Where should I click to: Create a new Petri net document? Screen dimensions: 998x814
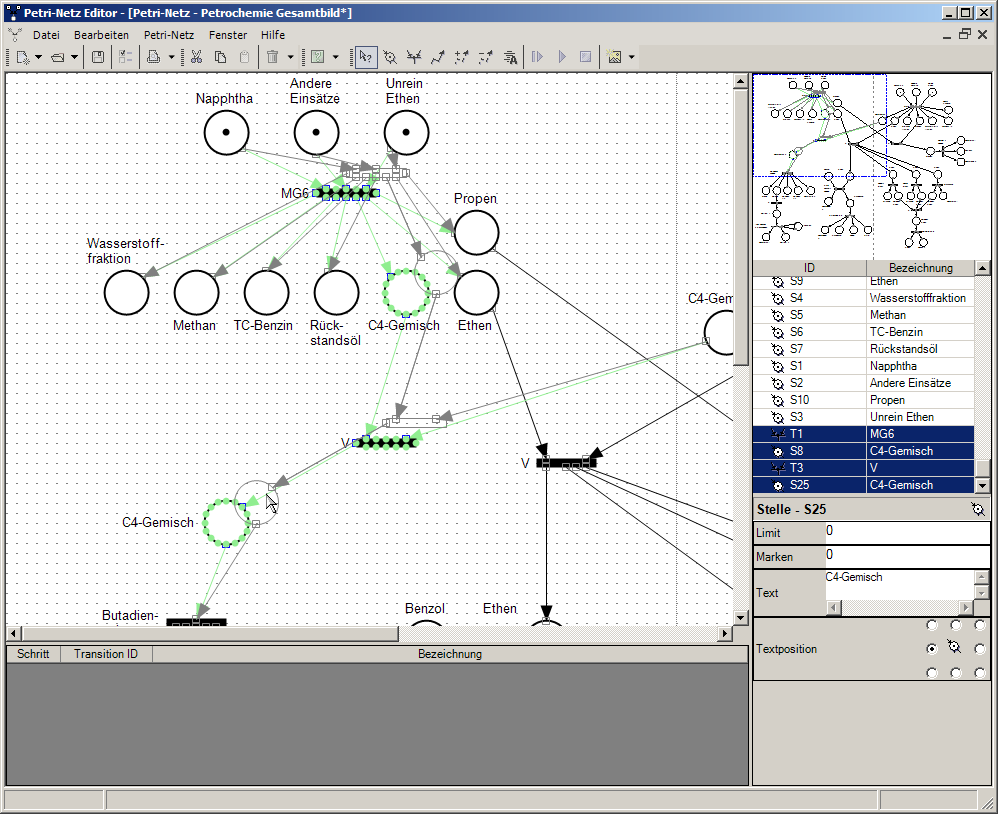point(23,57)
